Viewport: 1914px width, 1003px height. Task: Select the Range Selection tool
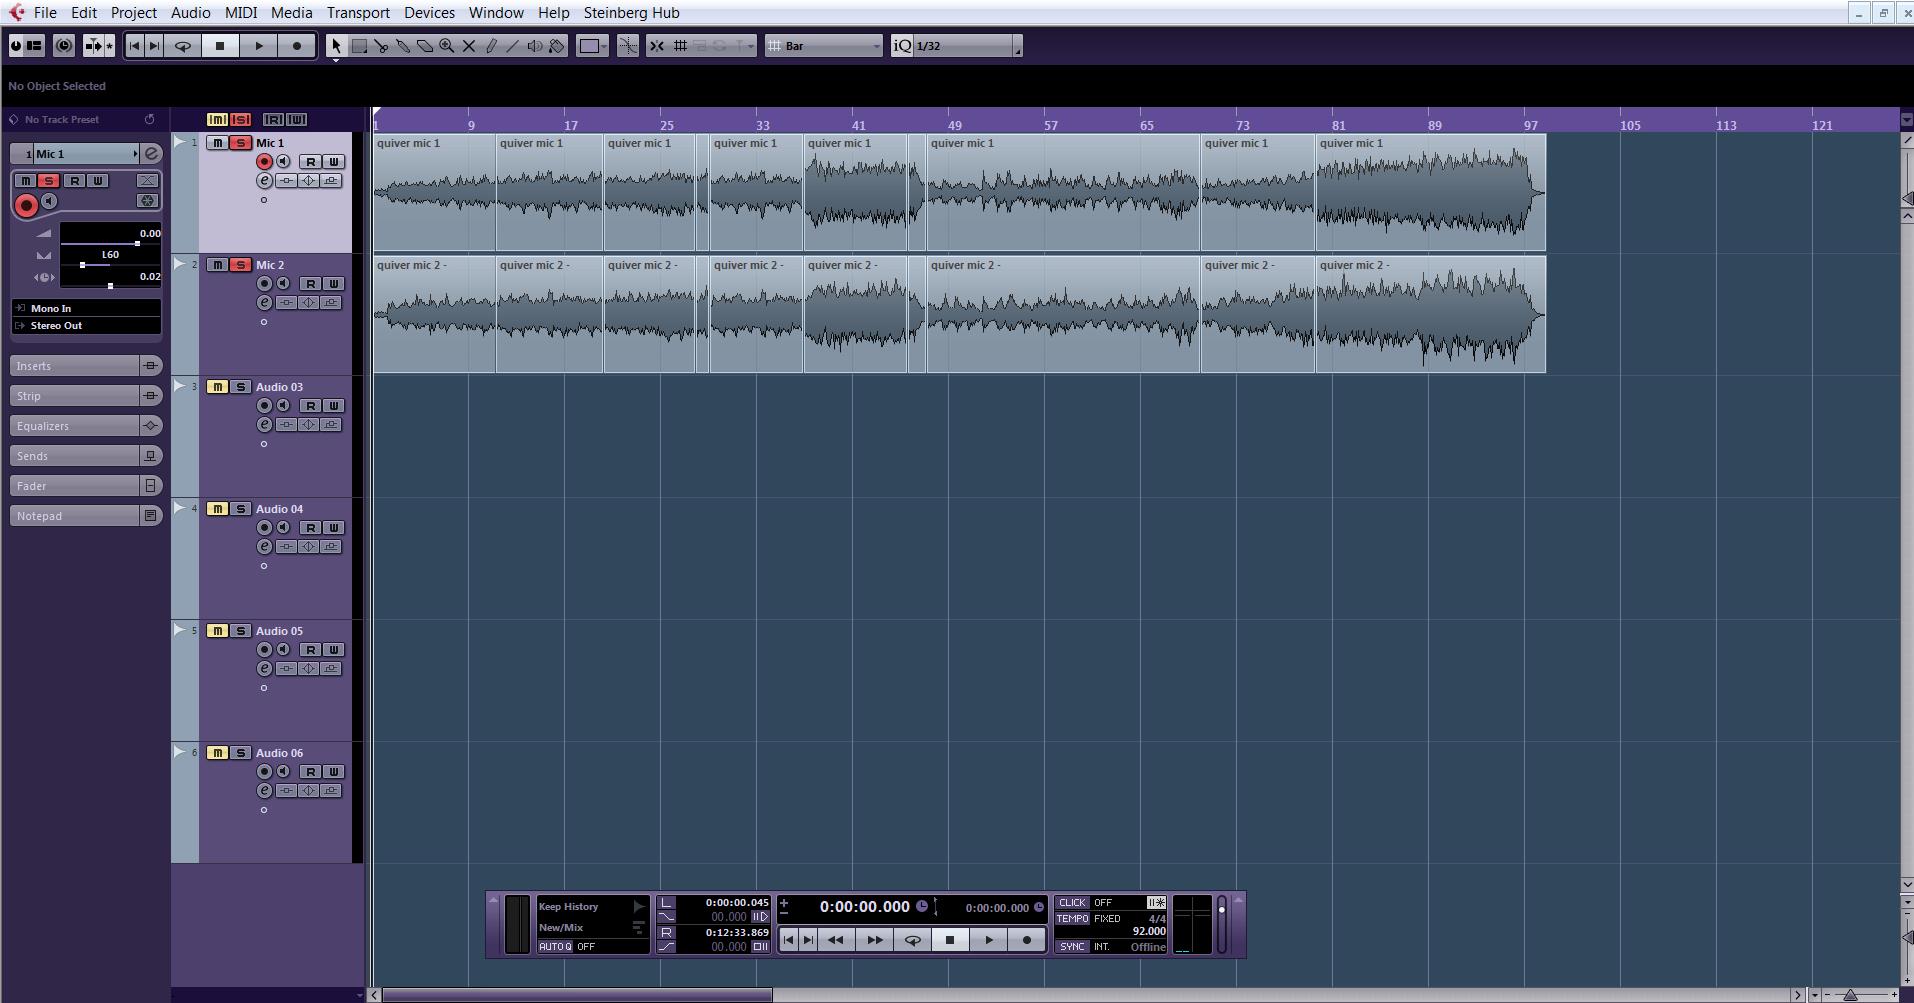tap(359, 46)
